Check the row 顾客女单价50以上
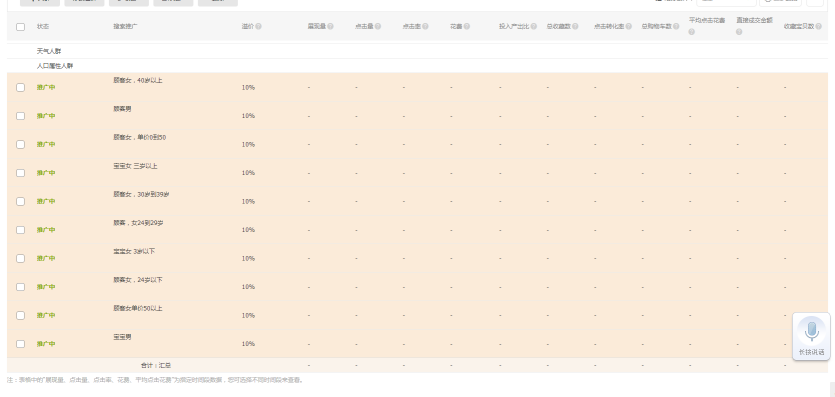Image resolution: width=835 pixels, height=397 pixels. tap(20, 316)
